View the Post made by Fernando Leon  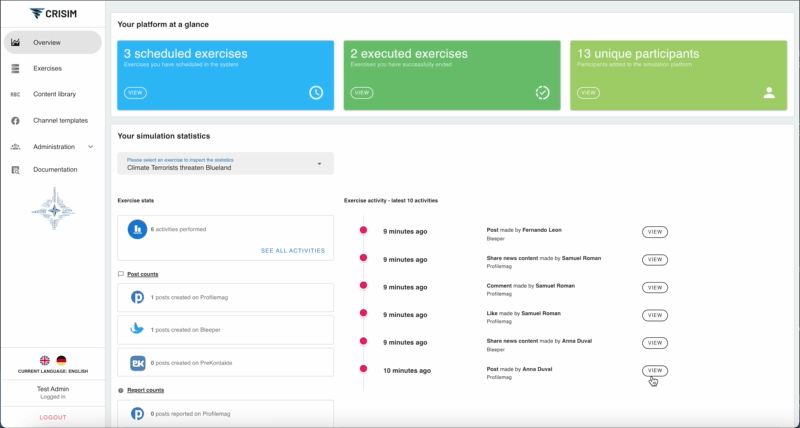pos(655,232)
